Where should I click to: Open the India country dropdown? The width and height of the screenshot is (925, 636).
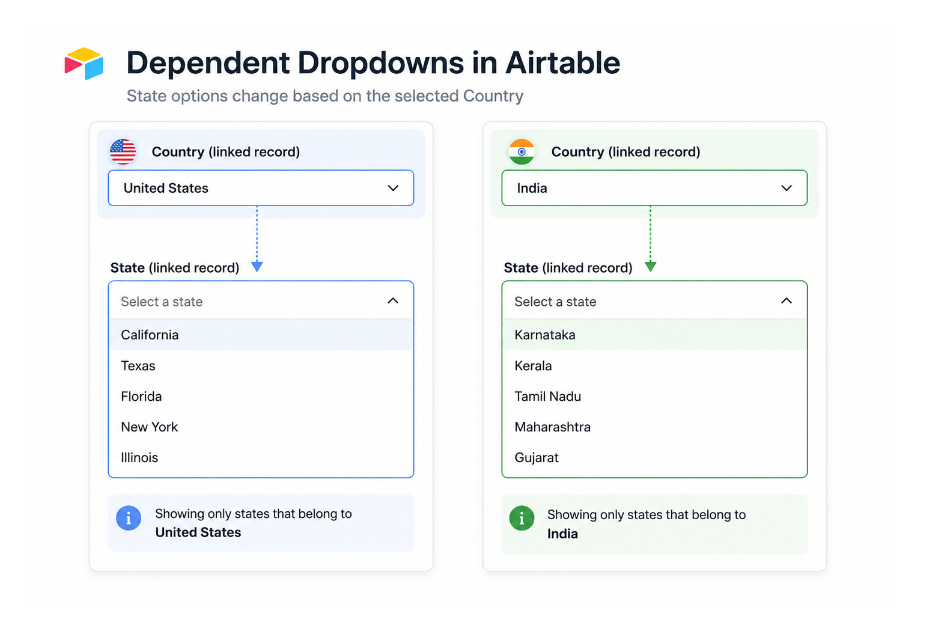[654, 188]
